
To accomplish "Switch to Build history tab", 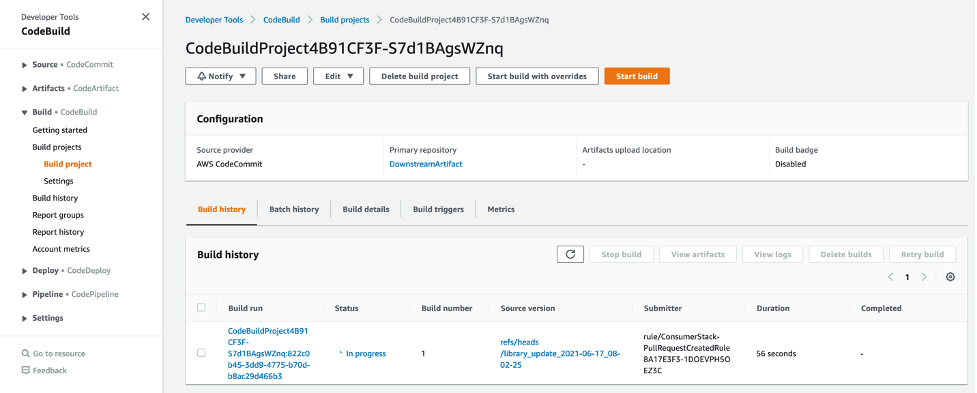I will pyautogui.click(x=221, y=209).
